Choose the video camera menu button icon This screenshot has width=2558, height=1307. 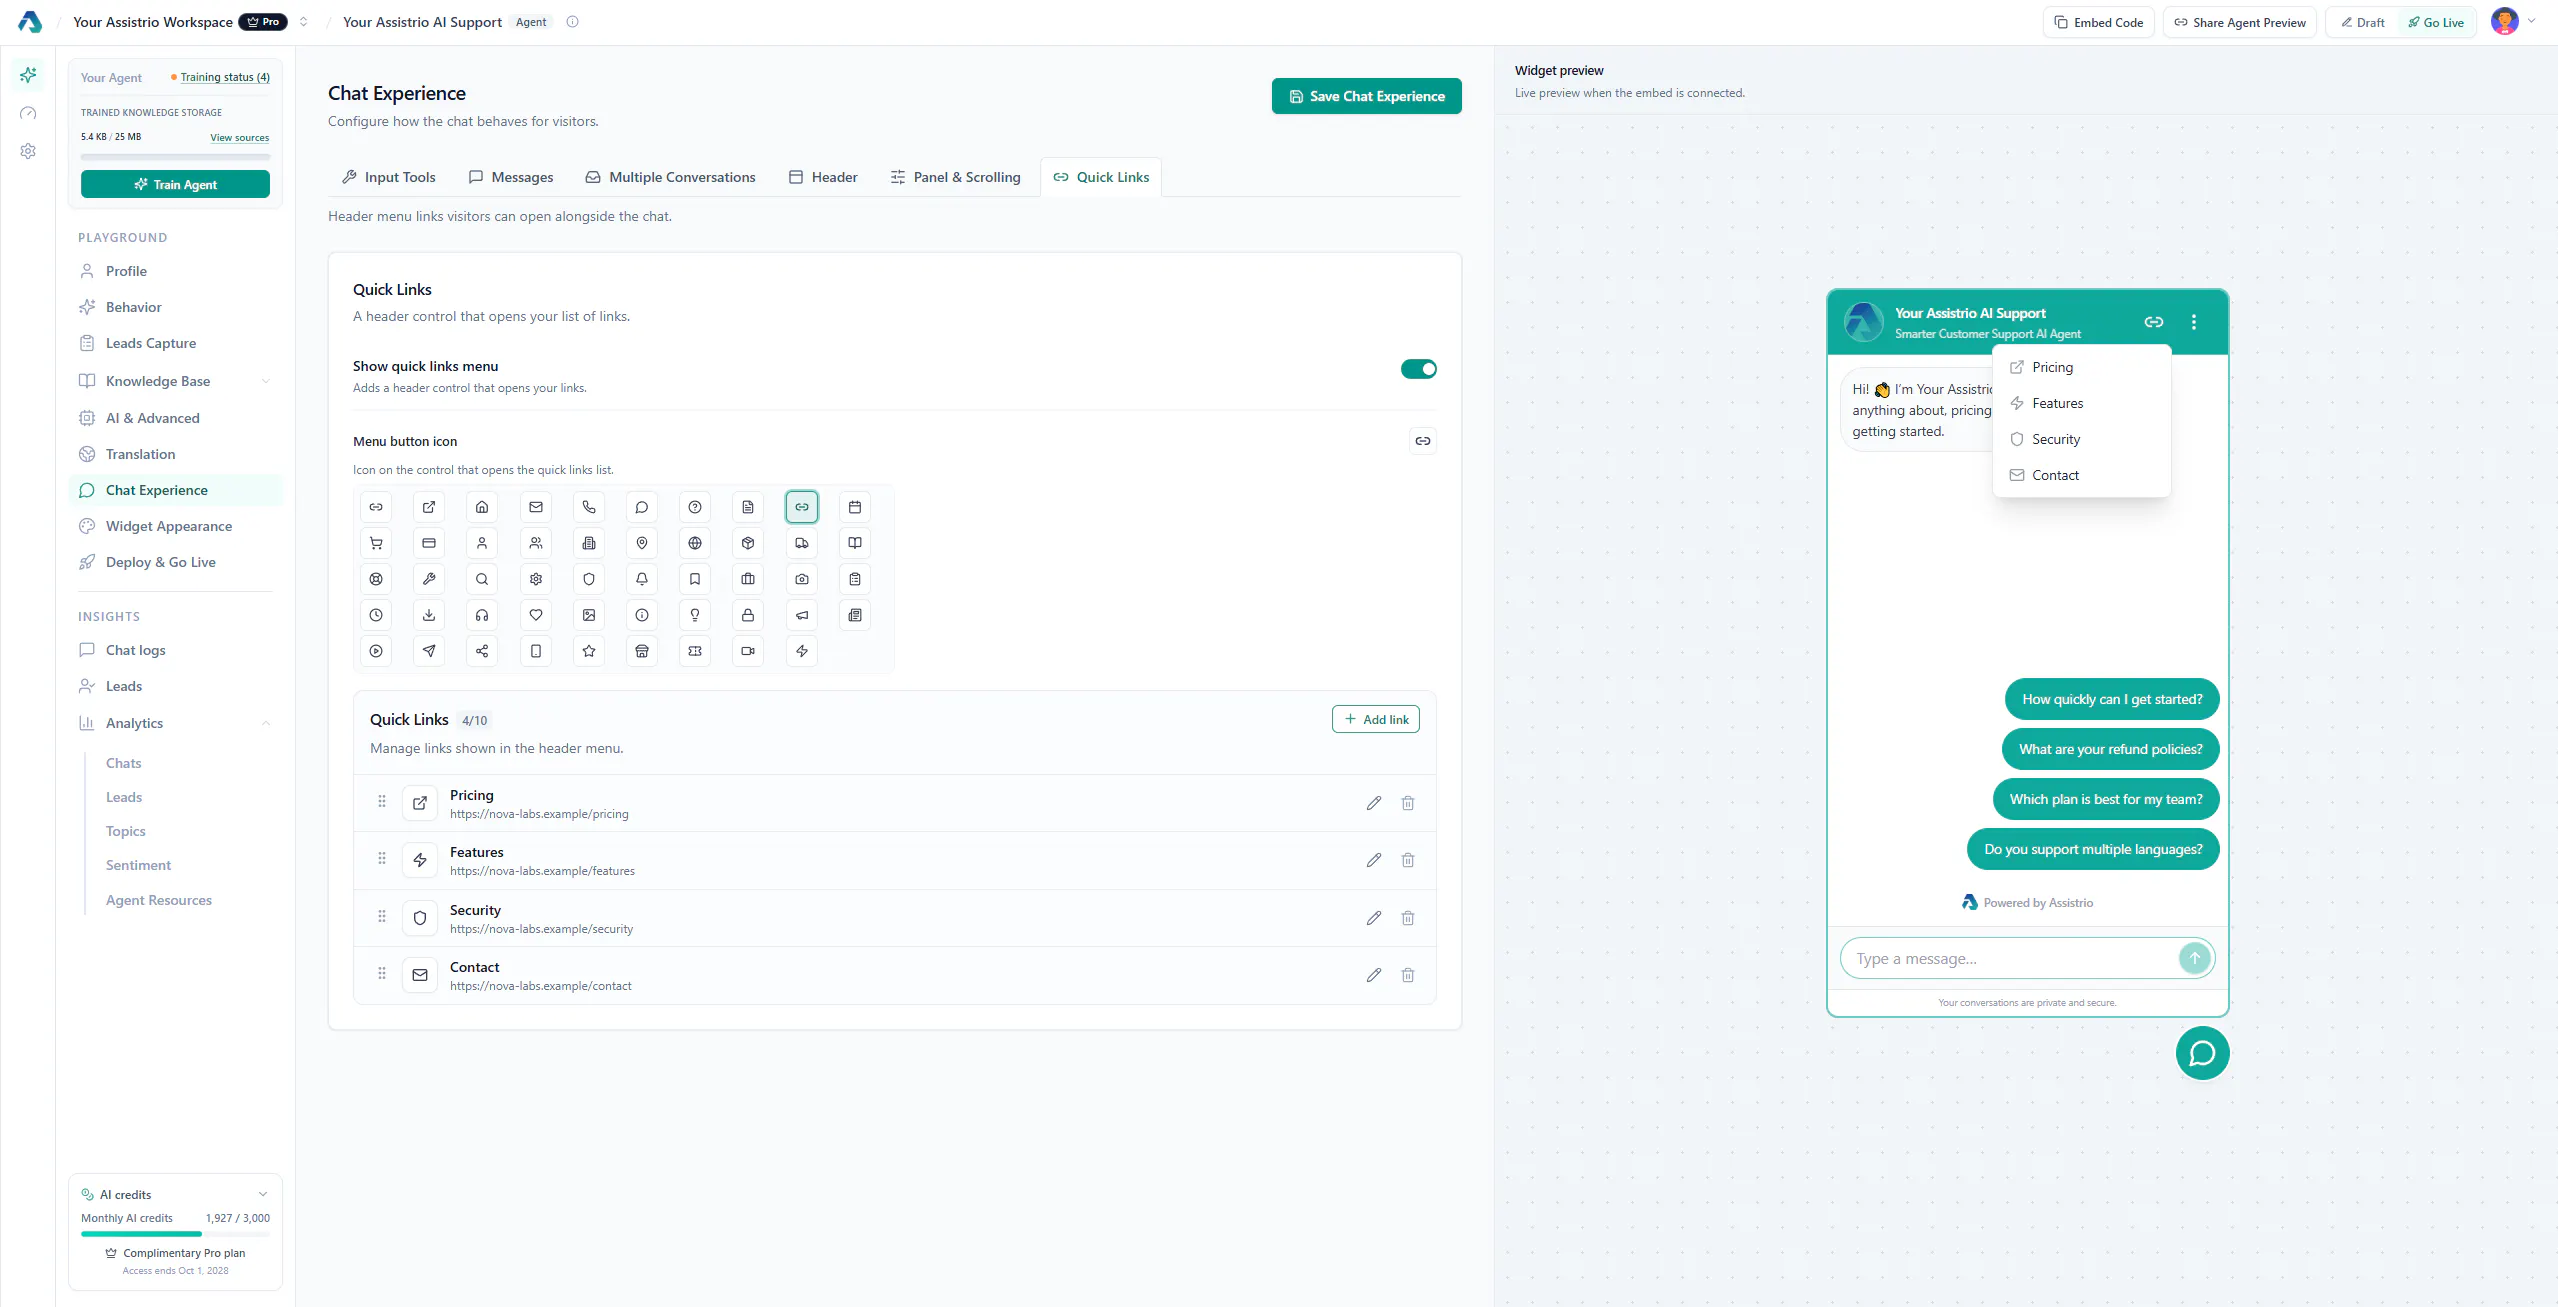pyautogui.click(x=748, y=651)
